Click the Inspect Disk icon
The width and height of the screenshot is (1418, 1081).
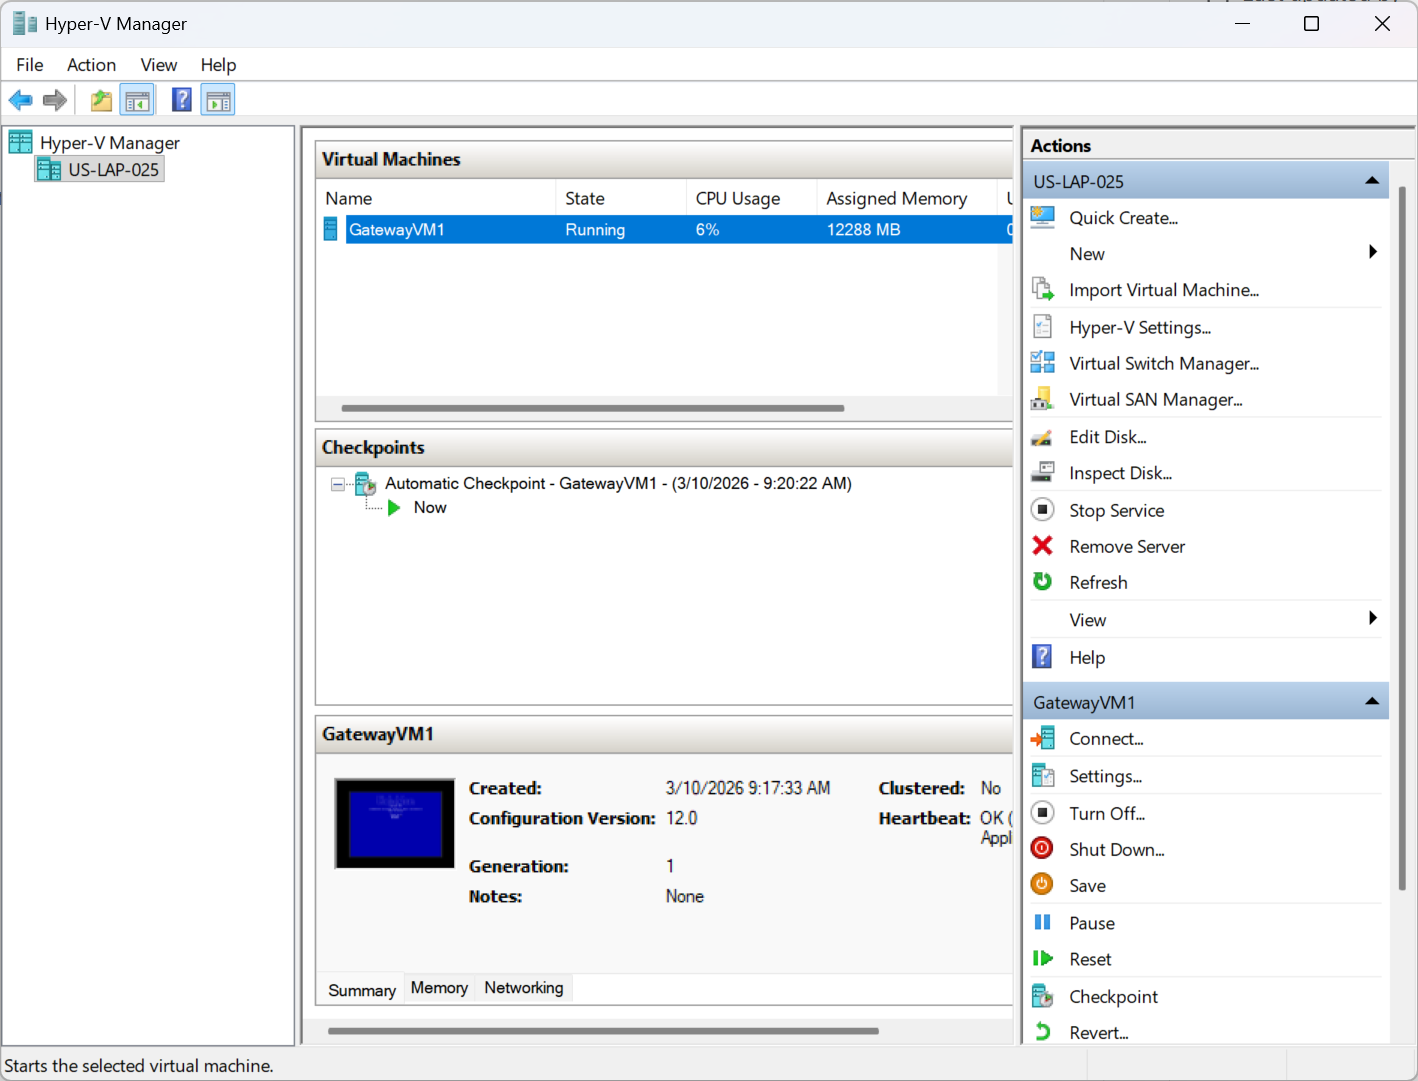coord(1042,472)
